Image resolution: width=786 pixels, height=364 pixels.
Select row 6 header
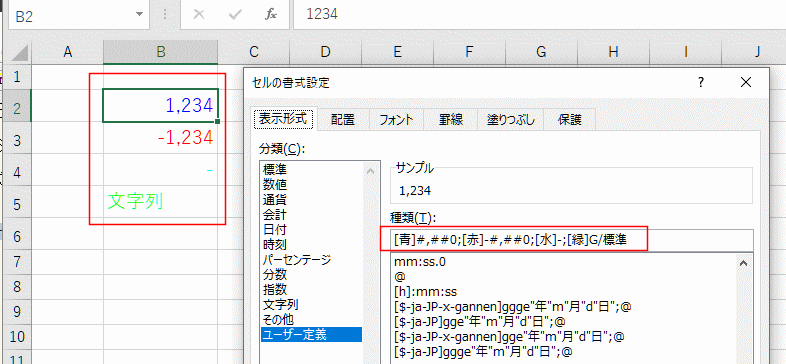click(x=18, y=235)
